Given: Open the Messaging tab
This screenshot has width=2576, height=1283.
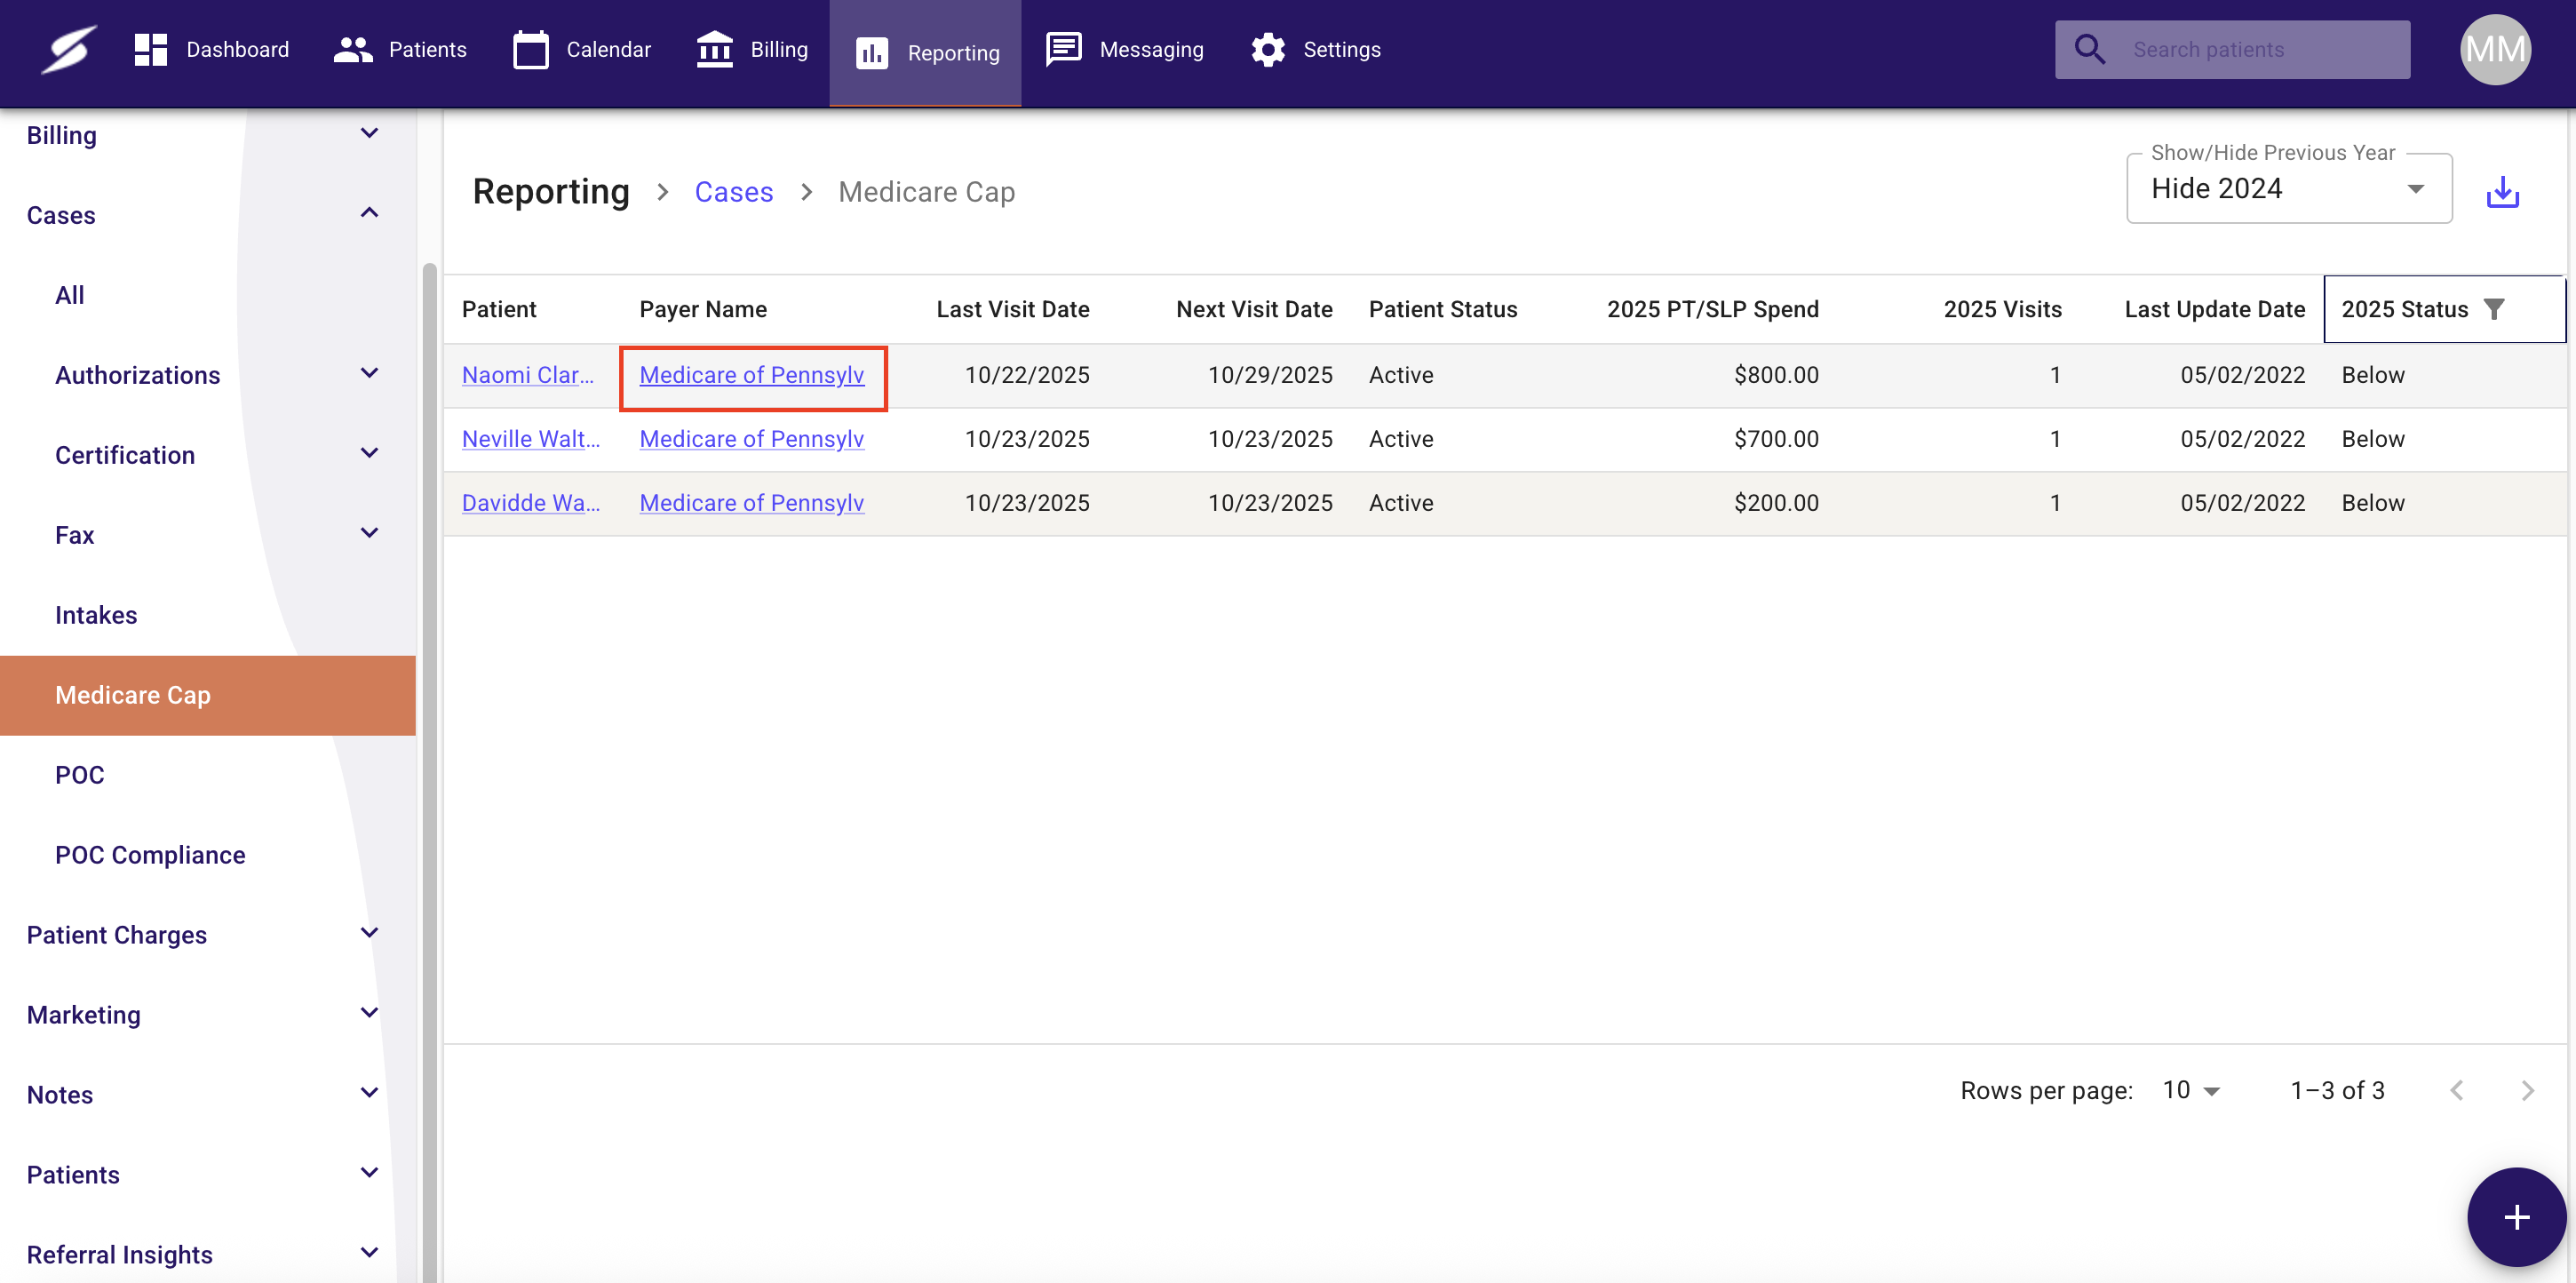Looking at the screenshot, I should pyautogui.click(x=1125, y=49).
